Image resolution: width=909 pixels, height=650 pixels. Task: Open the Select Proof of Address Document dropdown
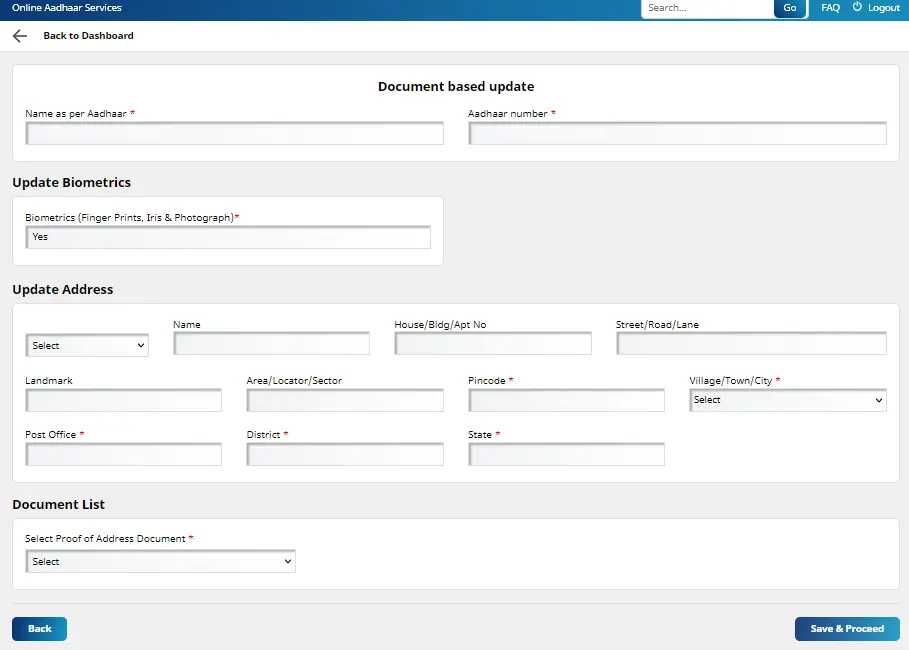point(161,561)
